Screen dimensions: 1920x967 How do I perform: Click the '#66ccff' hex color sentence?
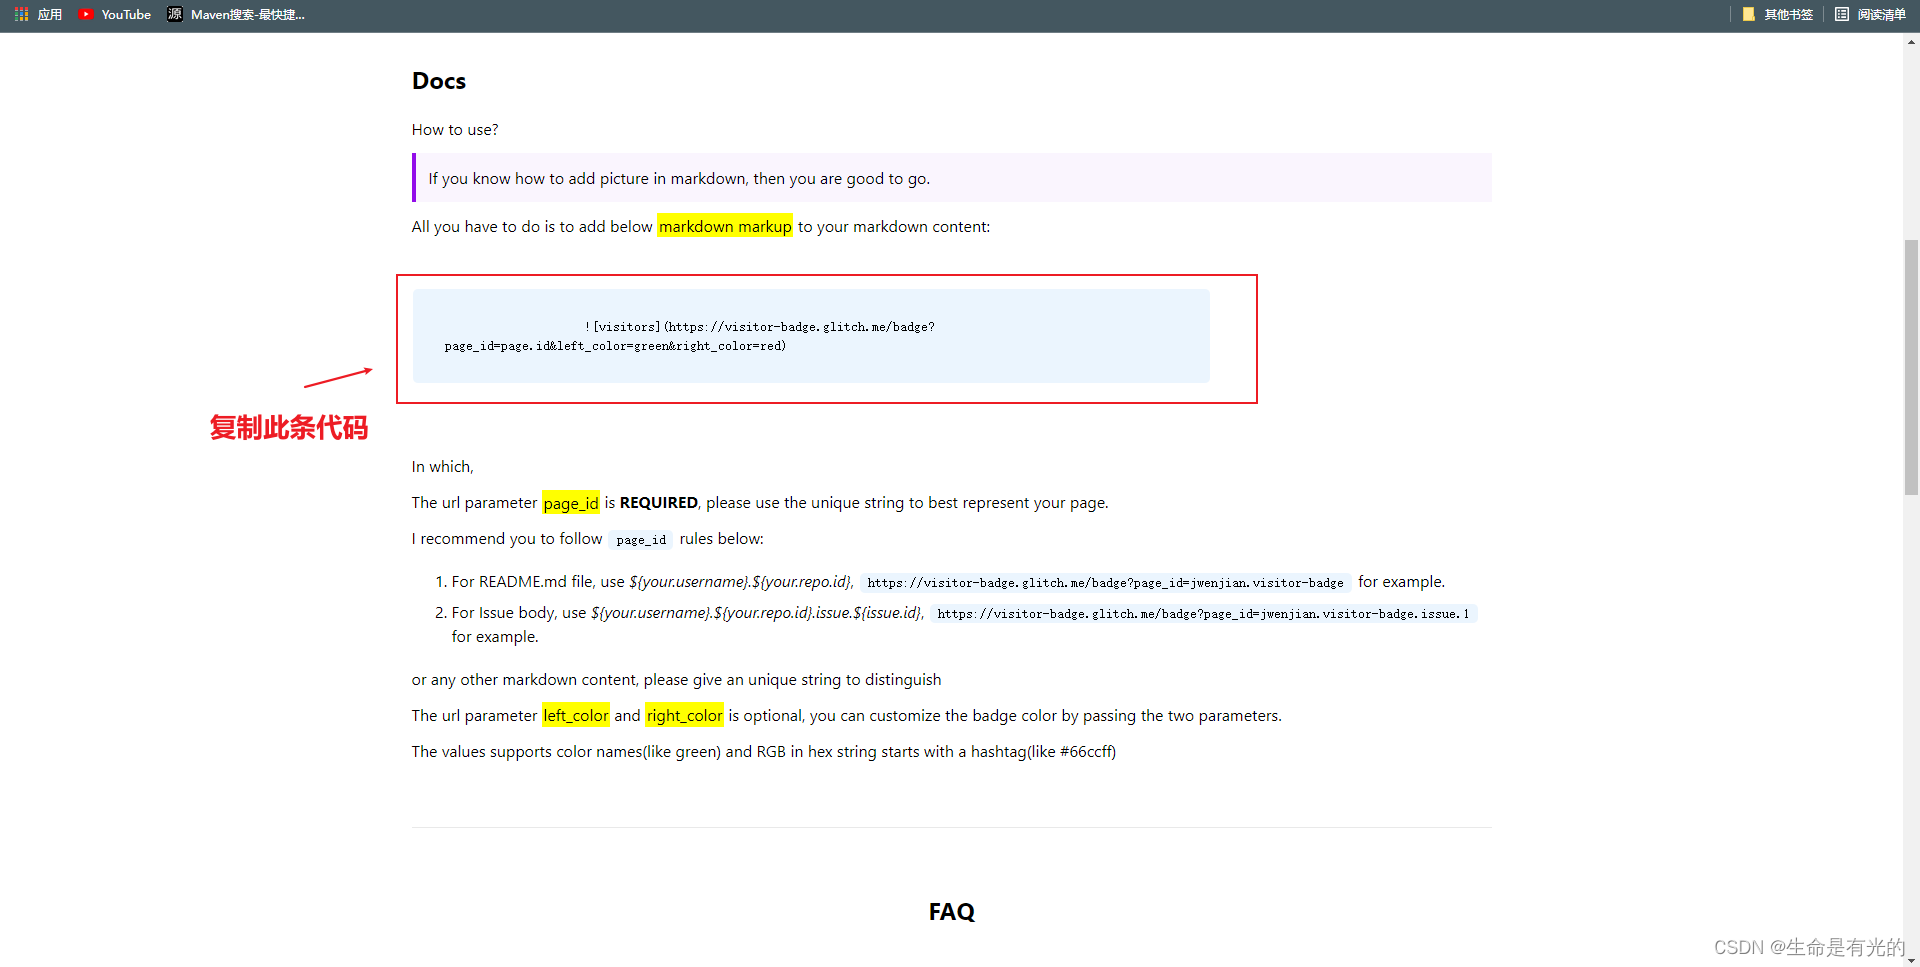(x=764, y=752)
